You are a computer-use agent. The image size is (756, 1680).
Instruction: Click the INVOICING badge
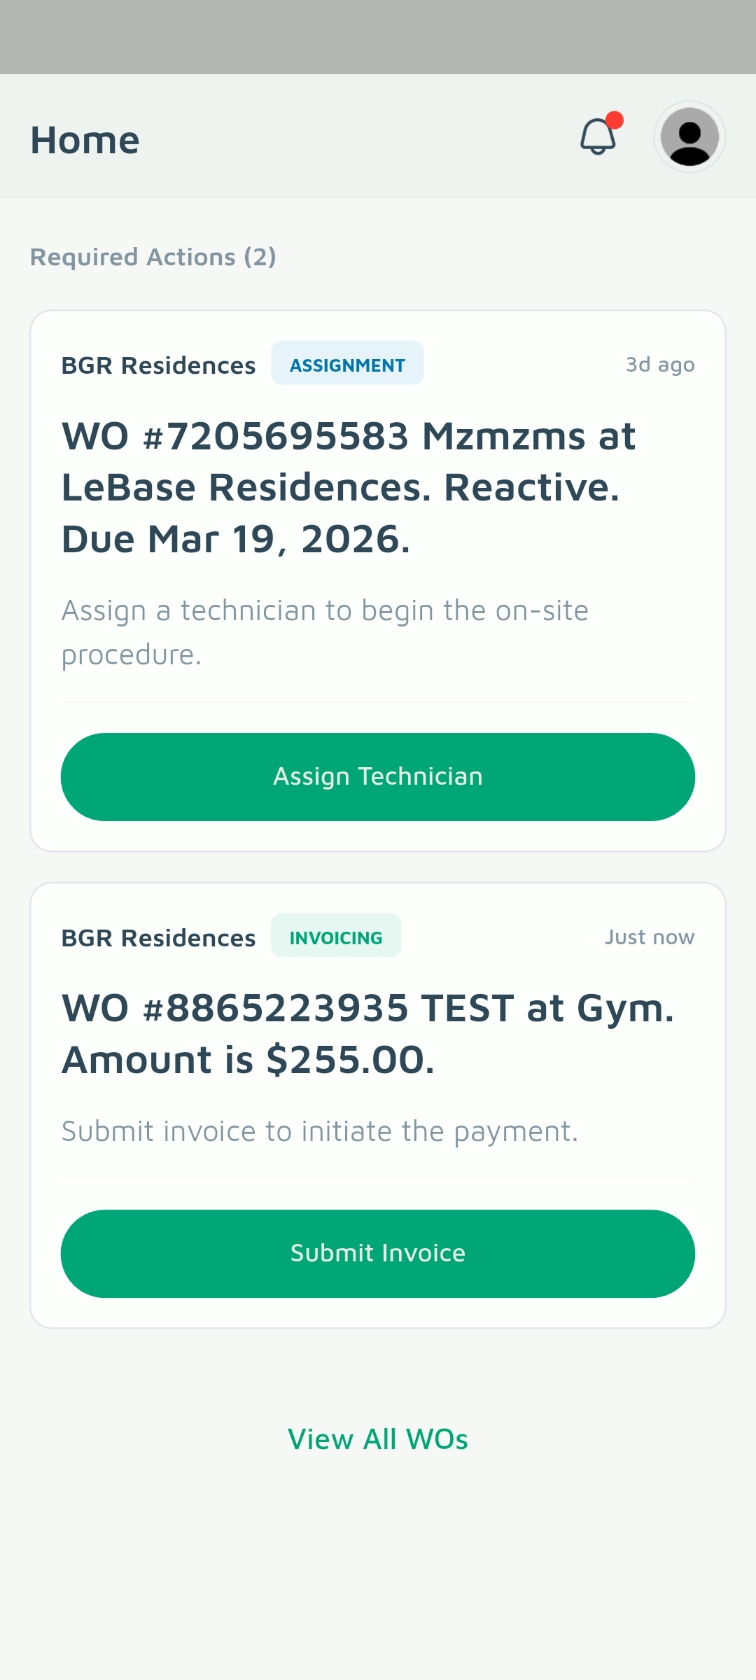point(336,937)
